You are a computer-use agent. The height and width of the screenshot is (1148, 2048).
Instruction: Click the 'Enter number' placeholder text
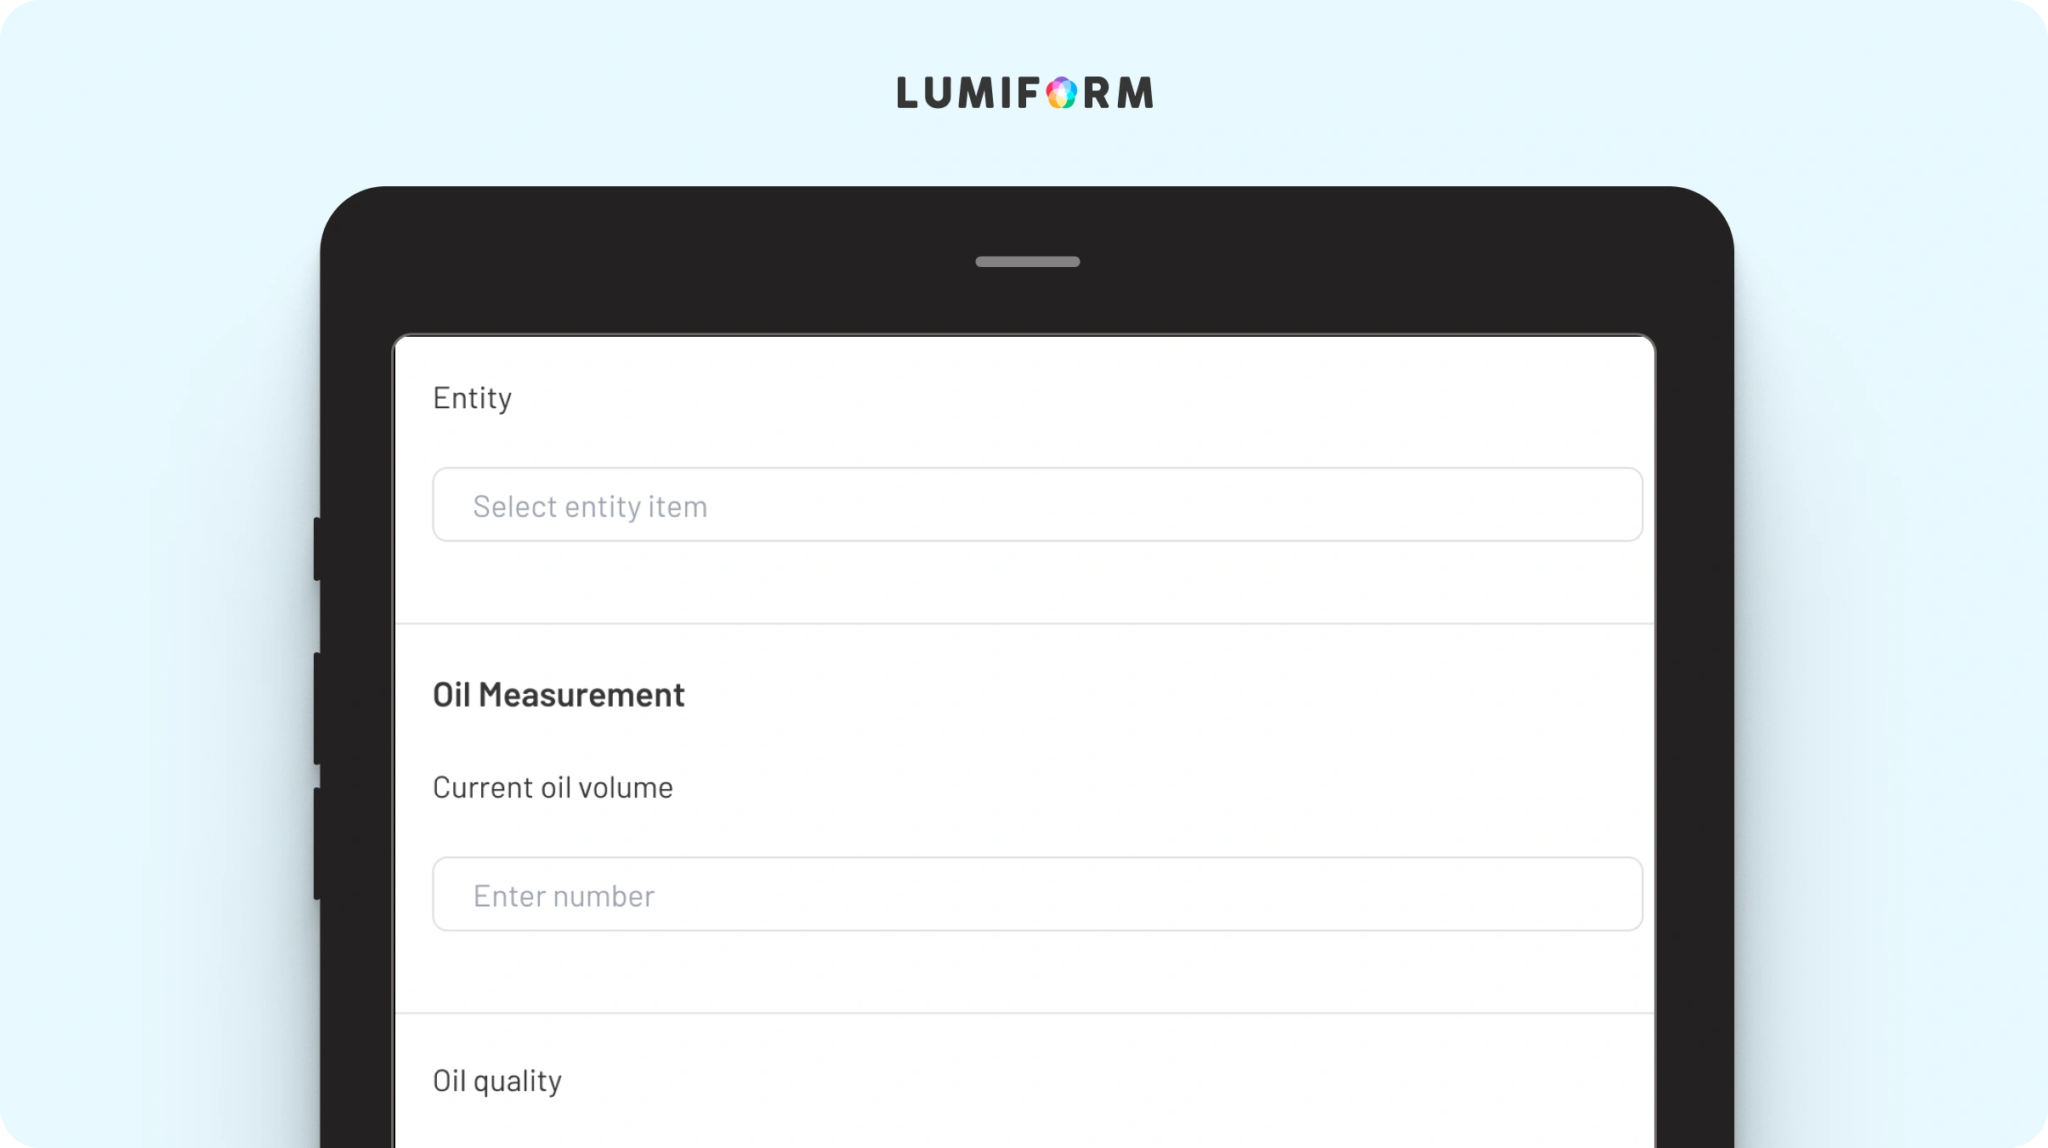point(564,895)
